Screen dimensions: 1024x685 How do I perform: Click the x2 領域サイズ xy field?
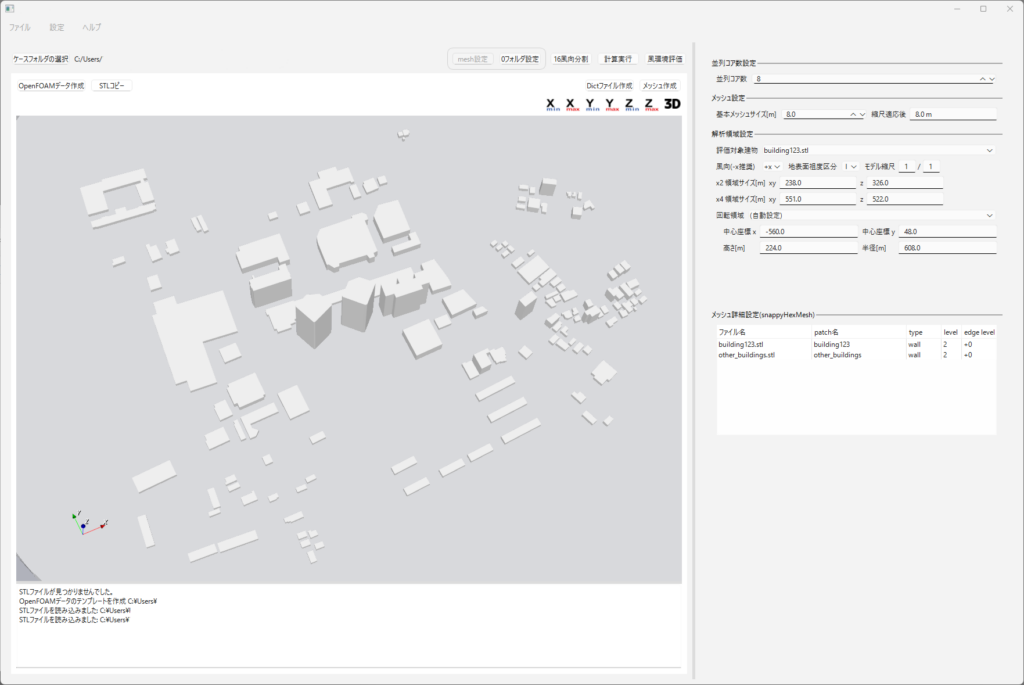818,183
